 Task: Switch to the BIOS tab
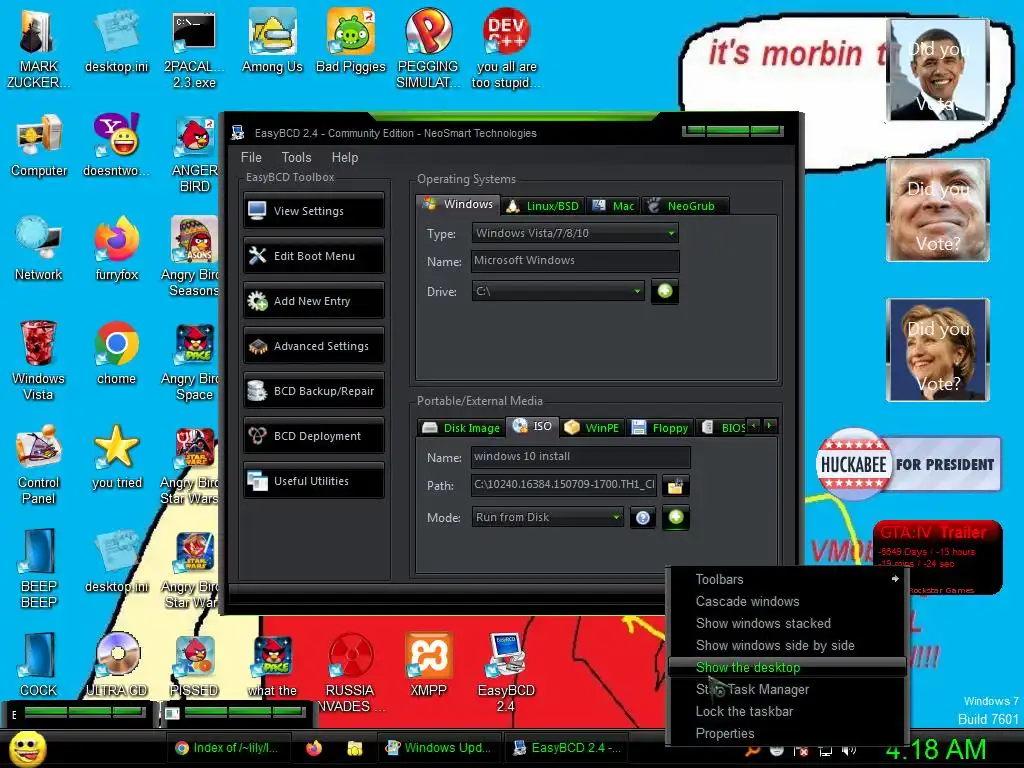point(722,428)
